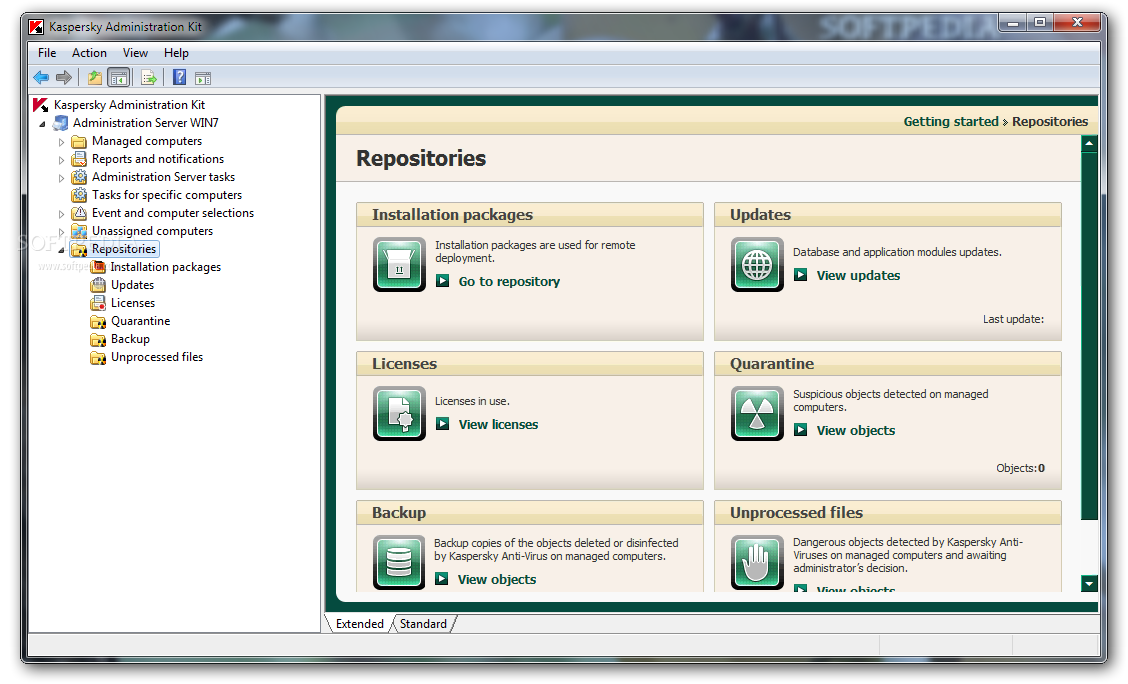This screenshot has height=684, width=1128.
Task: Click the Quarantine radiation icon
Action: [757, 414]
